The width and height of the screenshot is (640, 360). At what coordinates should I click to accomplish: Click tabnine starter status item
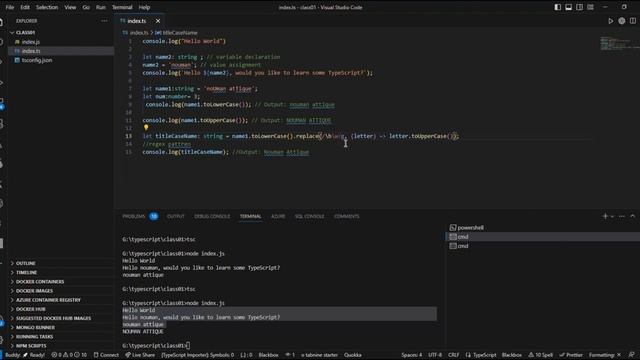point(320,355)
